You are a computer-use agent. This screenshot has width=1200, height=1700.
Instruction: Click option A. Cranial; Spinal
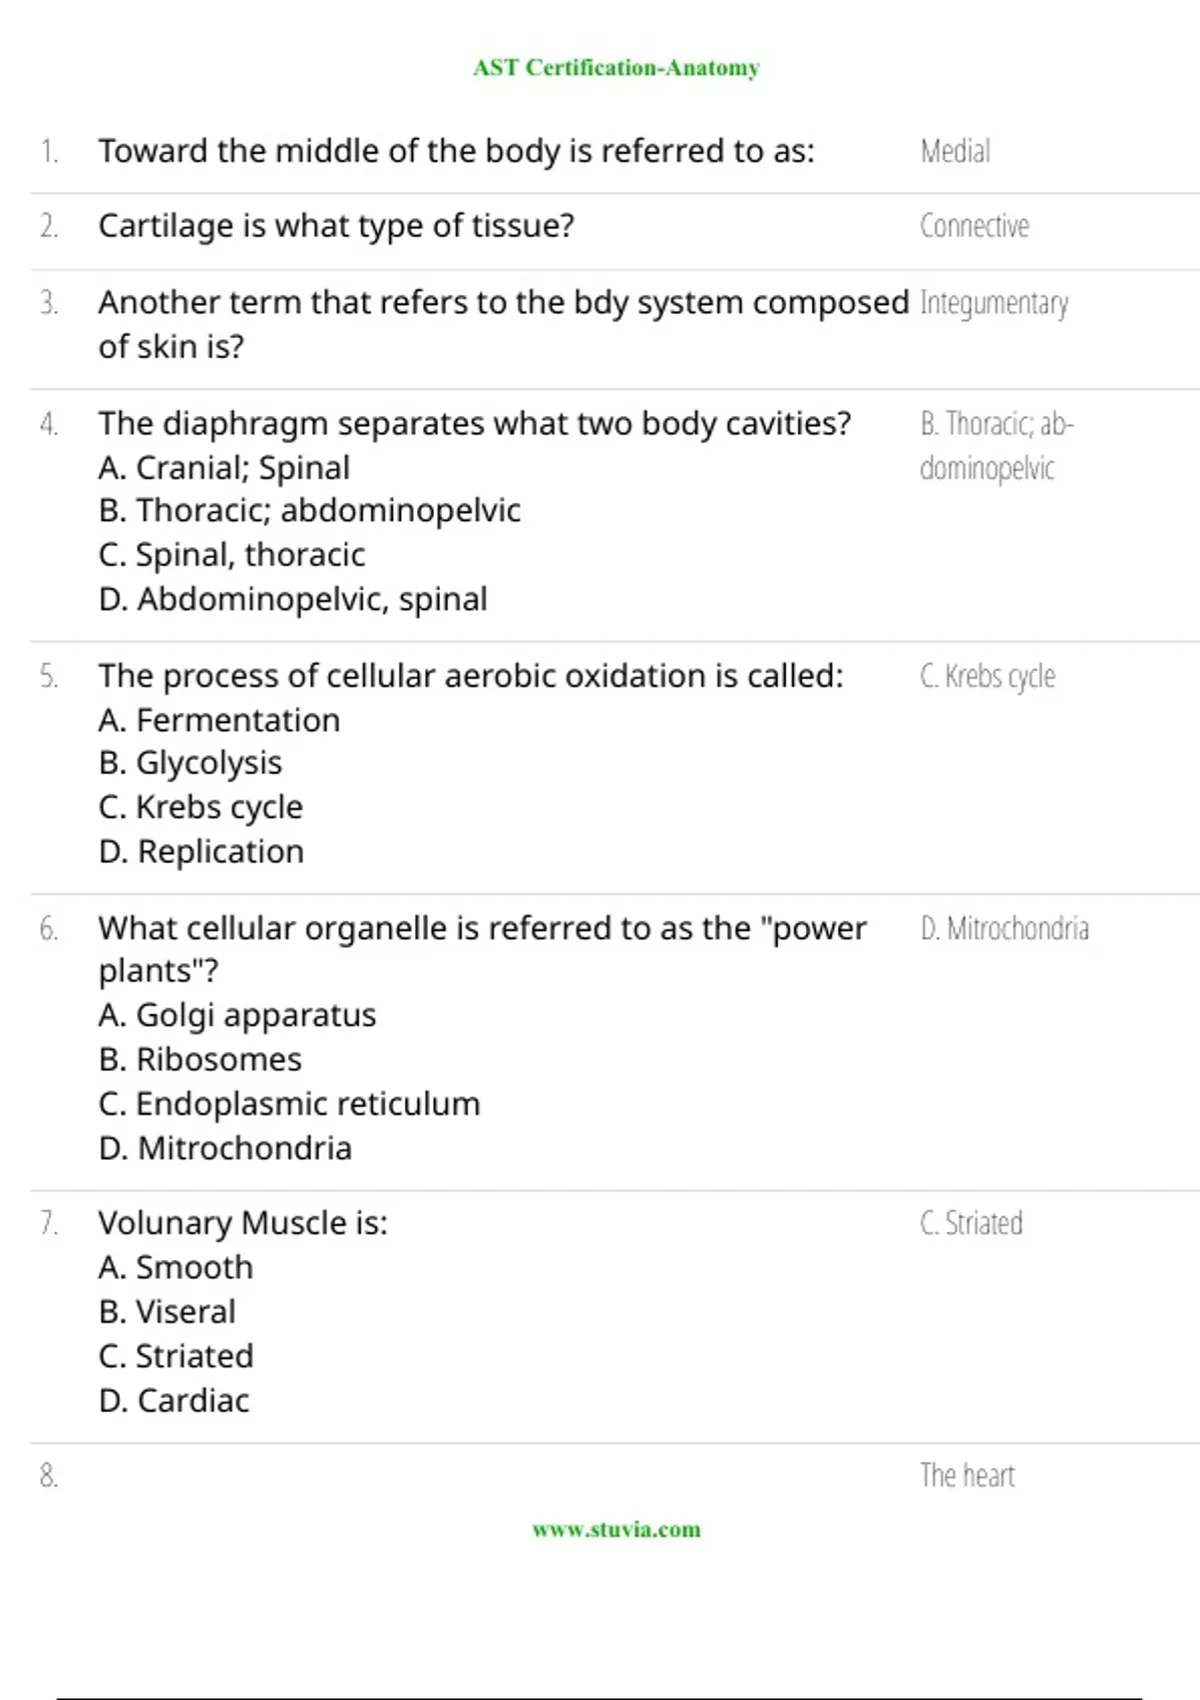[x=224, y=468]
